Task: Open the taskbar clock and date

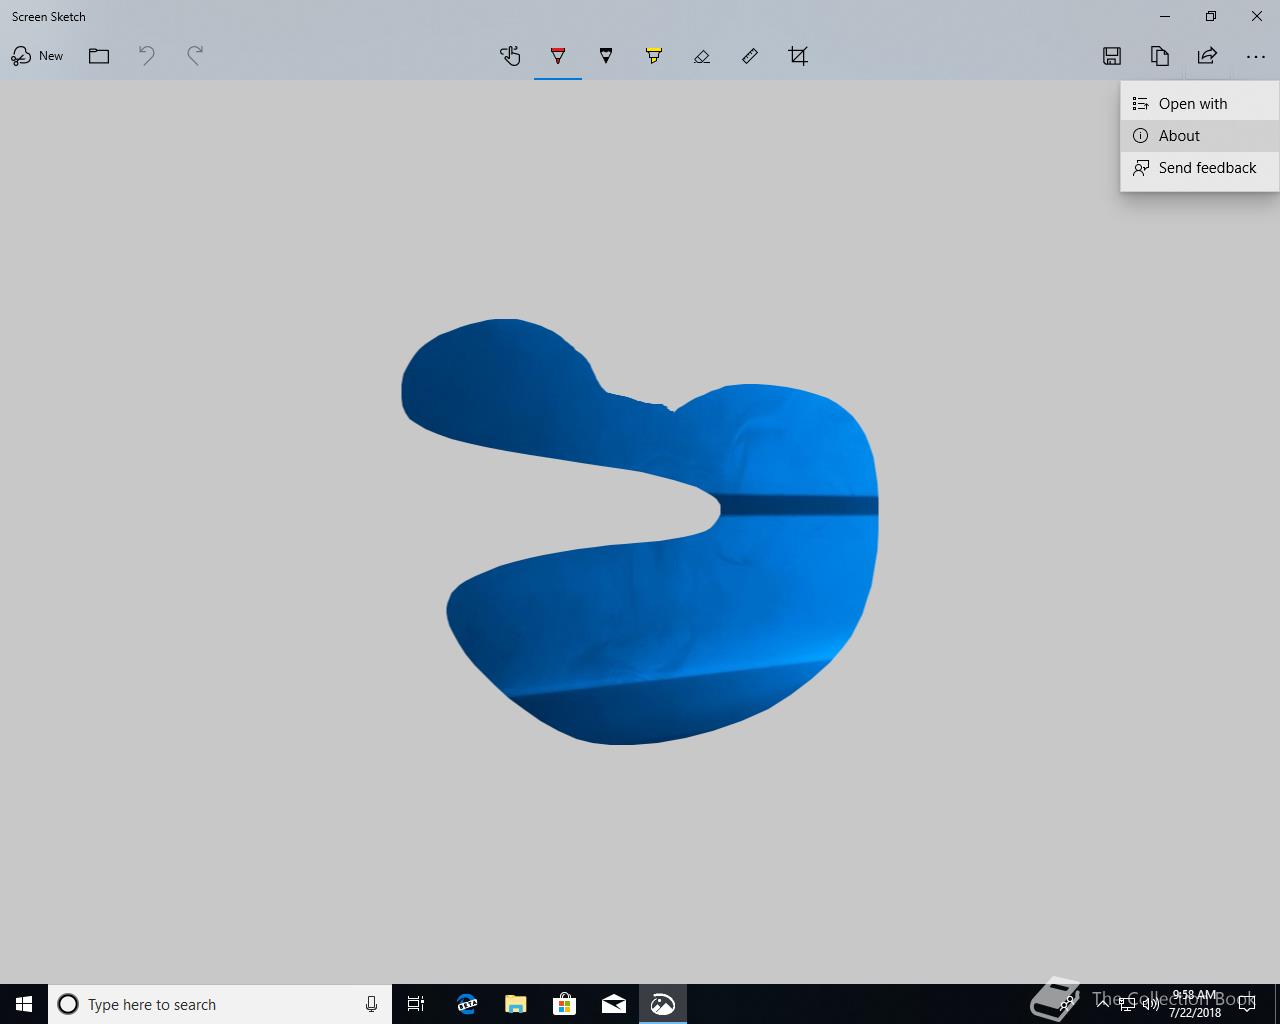Action: click(1195, 1004)
